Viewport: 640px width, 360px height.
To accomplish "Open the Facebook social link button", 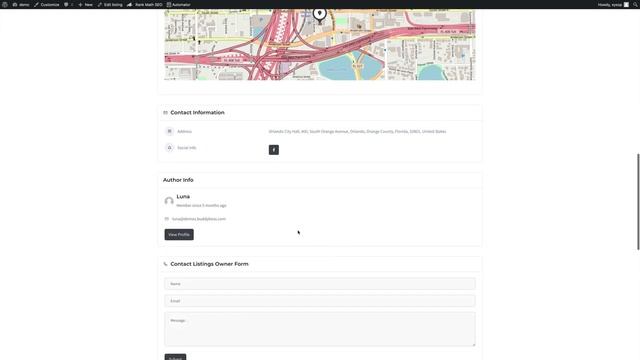I will [274, 150].
